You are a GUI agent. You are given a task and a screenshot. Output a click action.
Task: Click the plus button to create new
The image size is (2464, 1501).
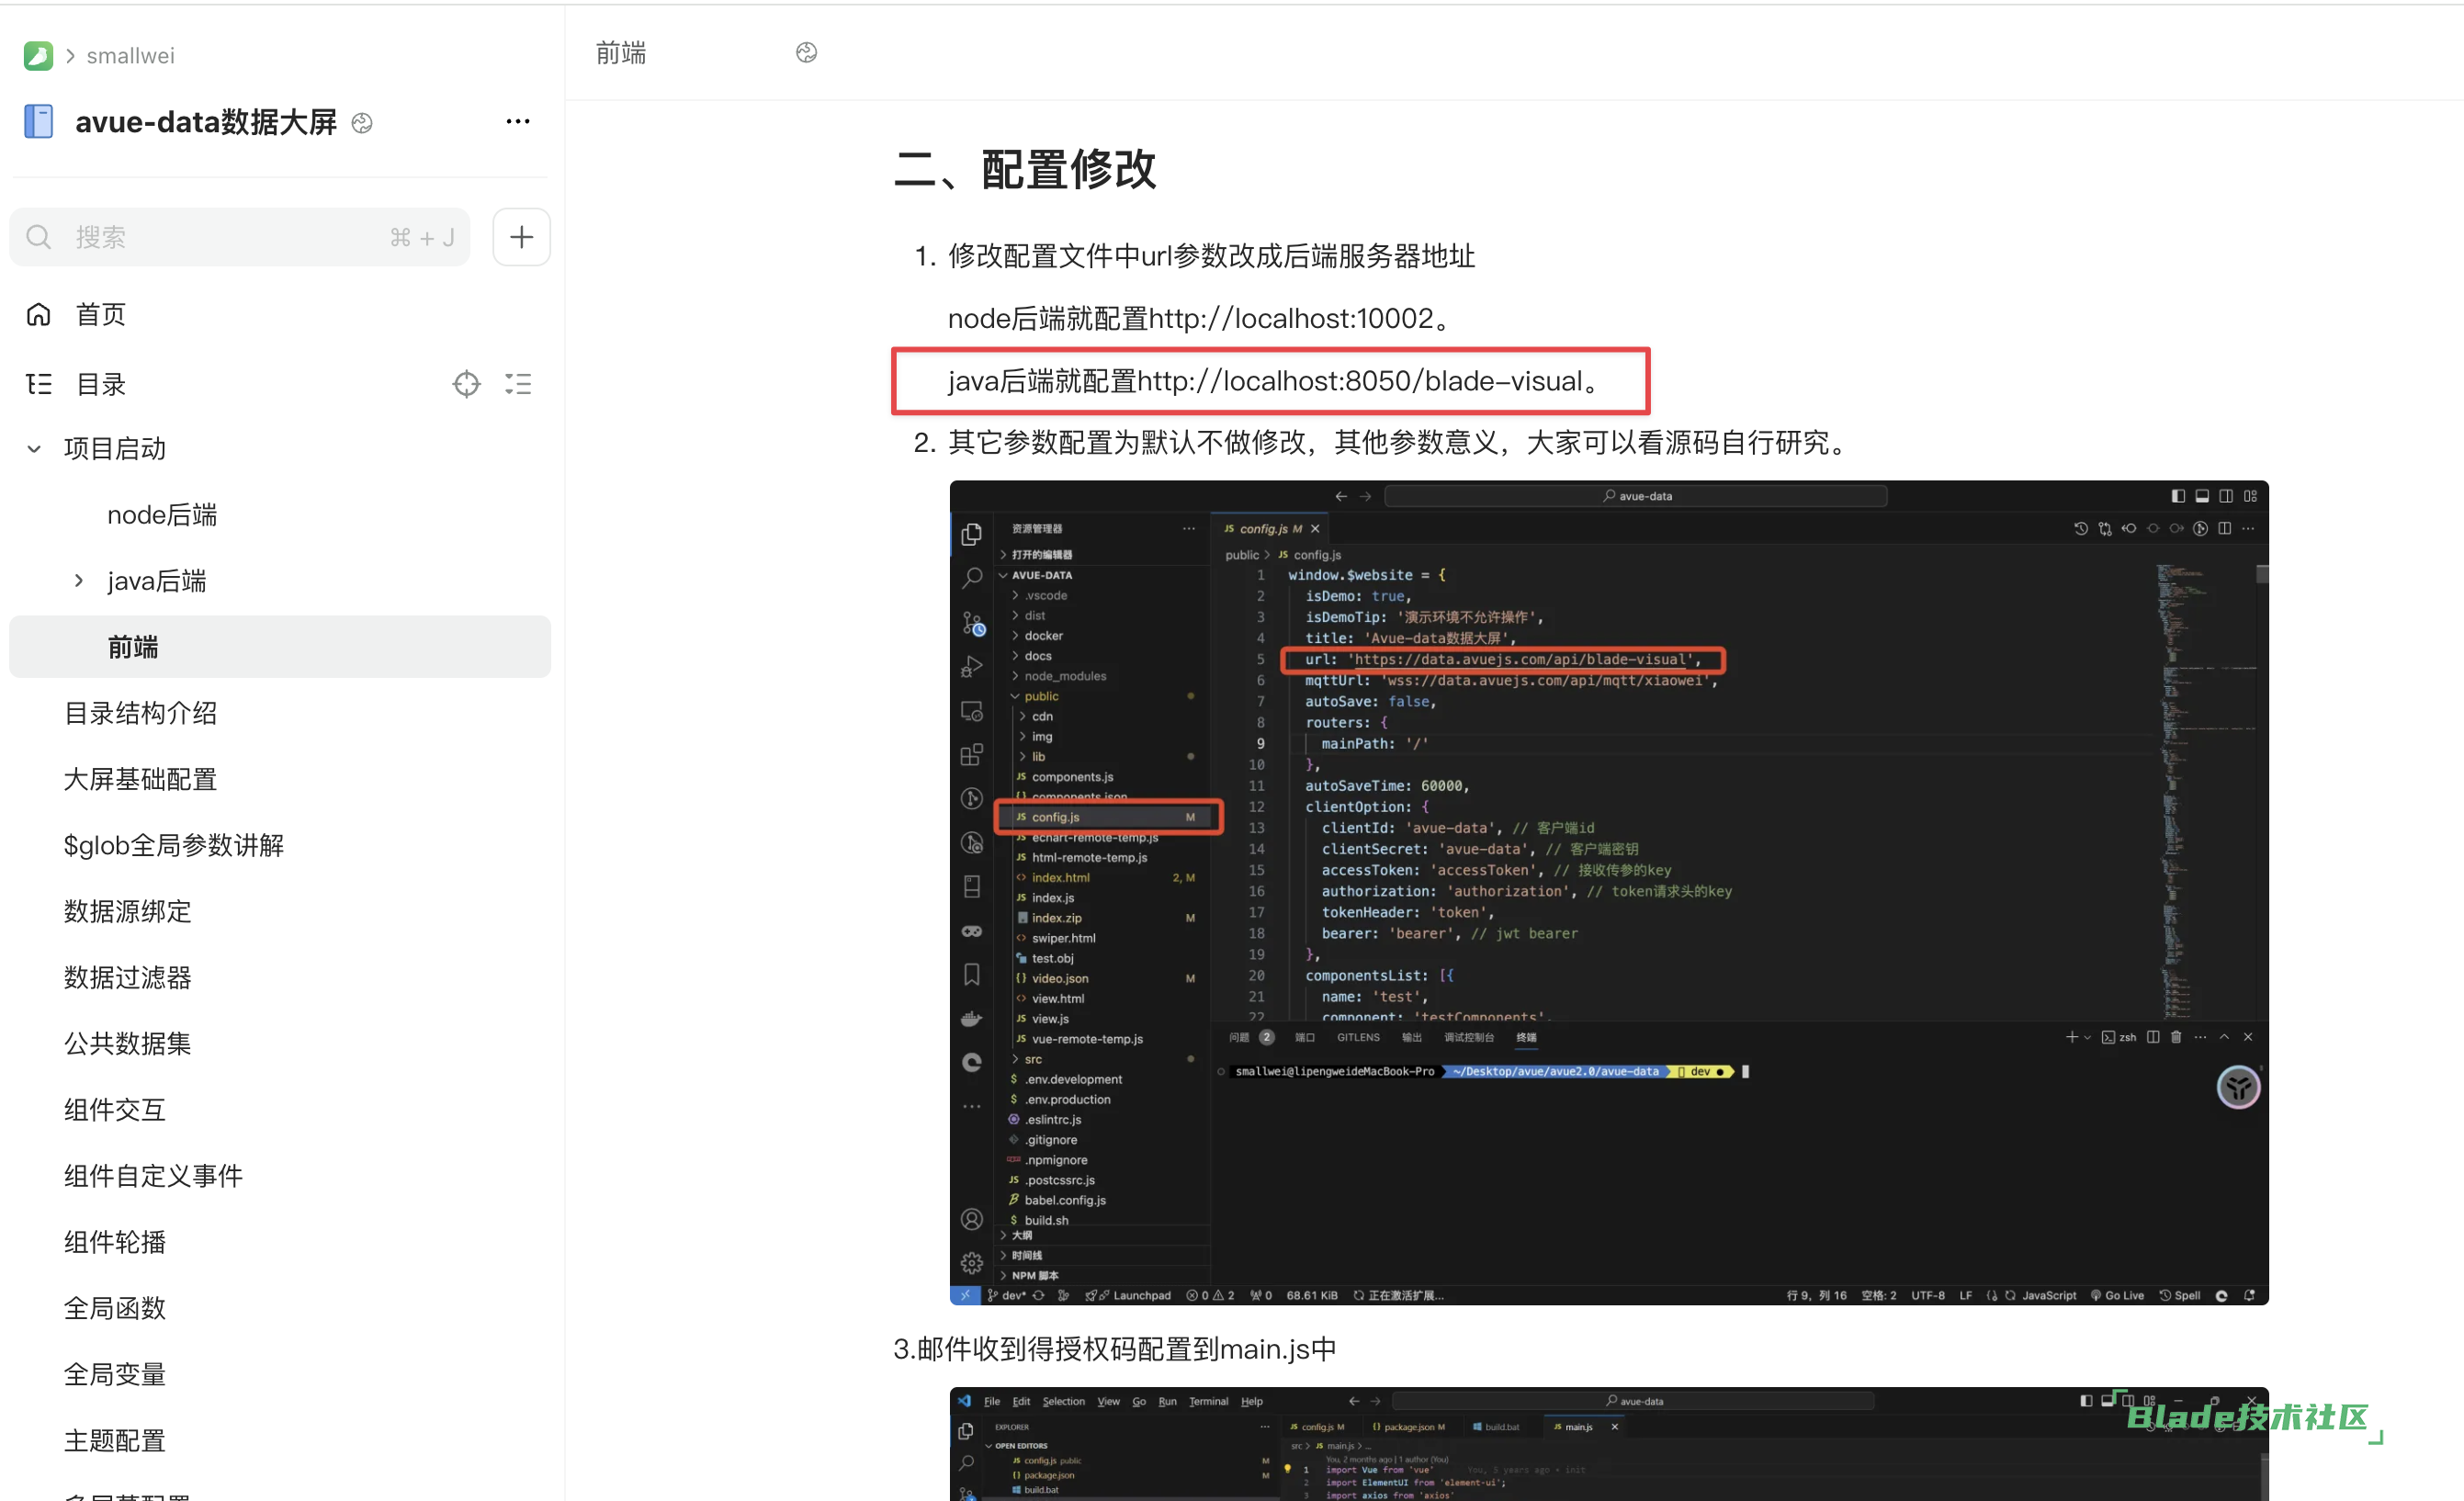[521, 237]
